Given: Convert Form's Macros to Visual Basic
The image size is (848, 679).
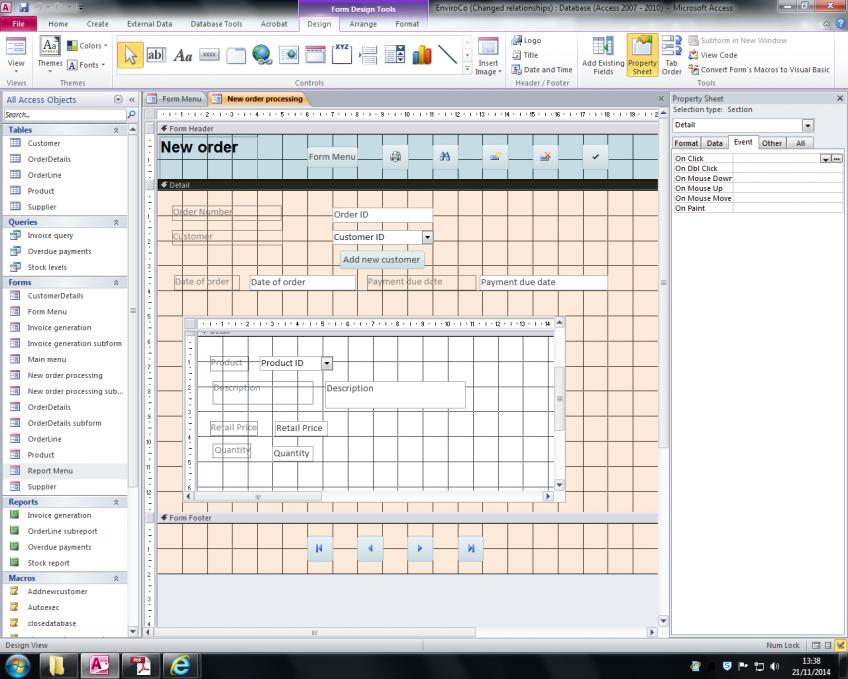Looking at the screenshot, I should click(759, 70).
